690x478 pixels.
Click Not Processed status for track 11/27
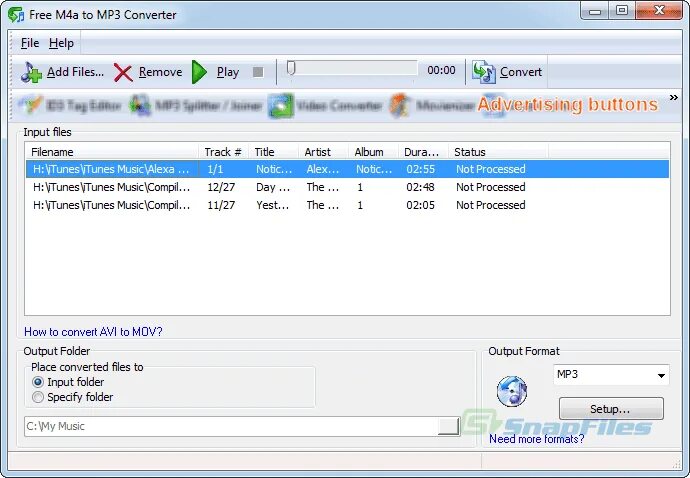[491, 206]
